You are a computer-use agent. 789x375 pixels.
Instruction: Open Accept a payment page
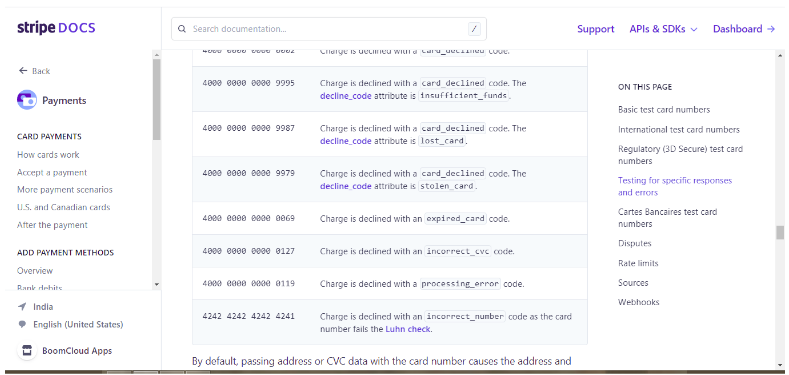point(52,172)
